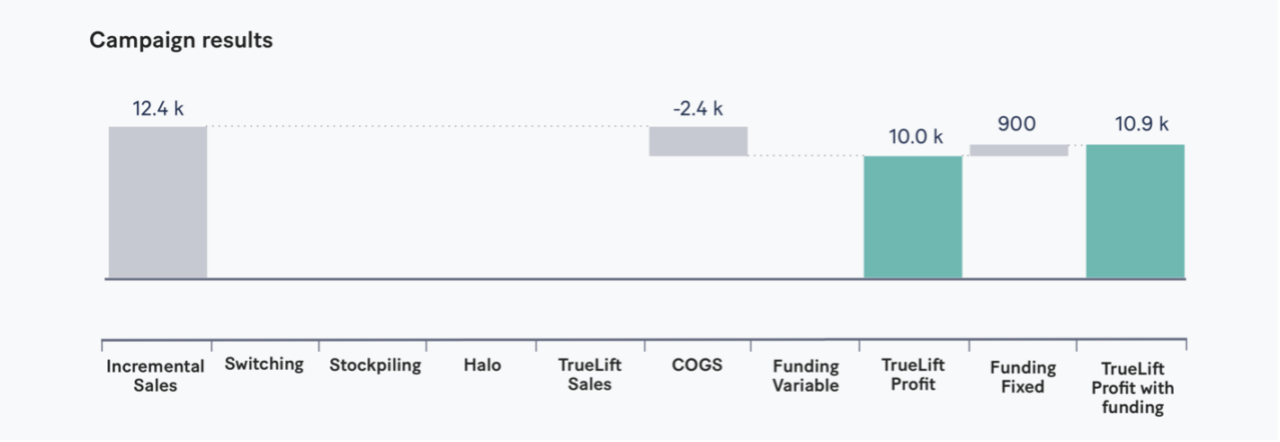Click the Funding Fixed axis label
The height and width of the screenshot is (442, 1280).
pos(1021,376)
